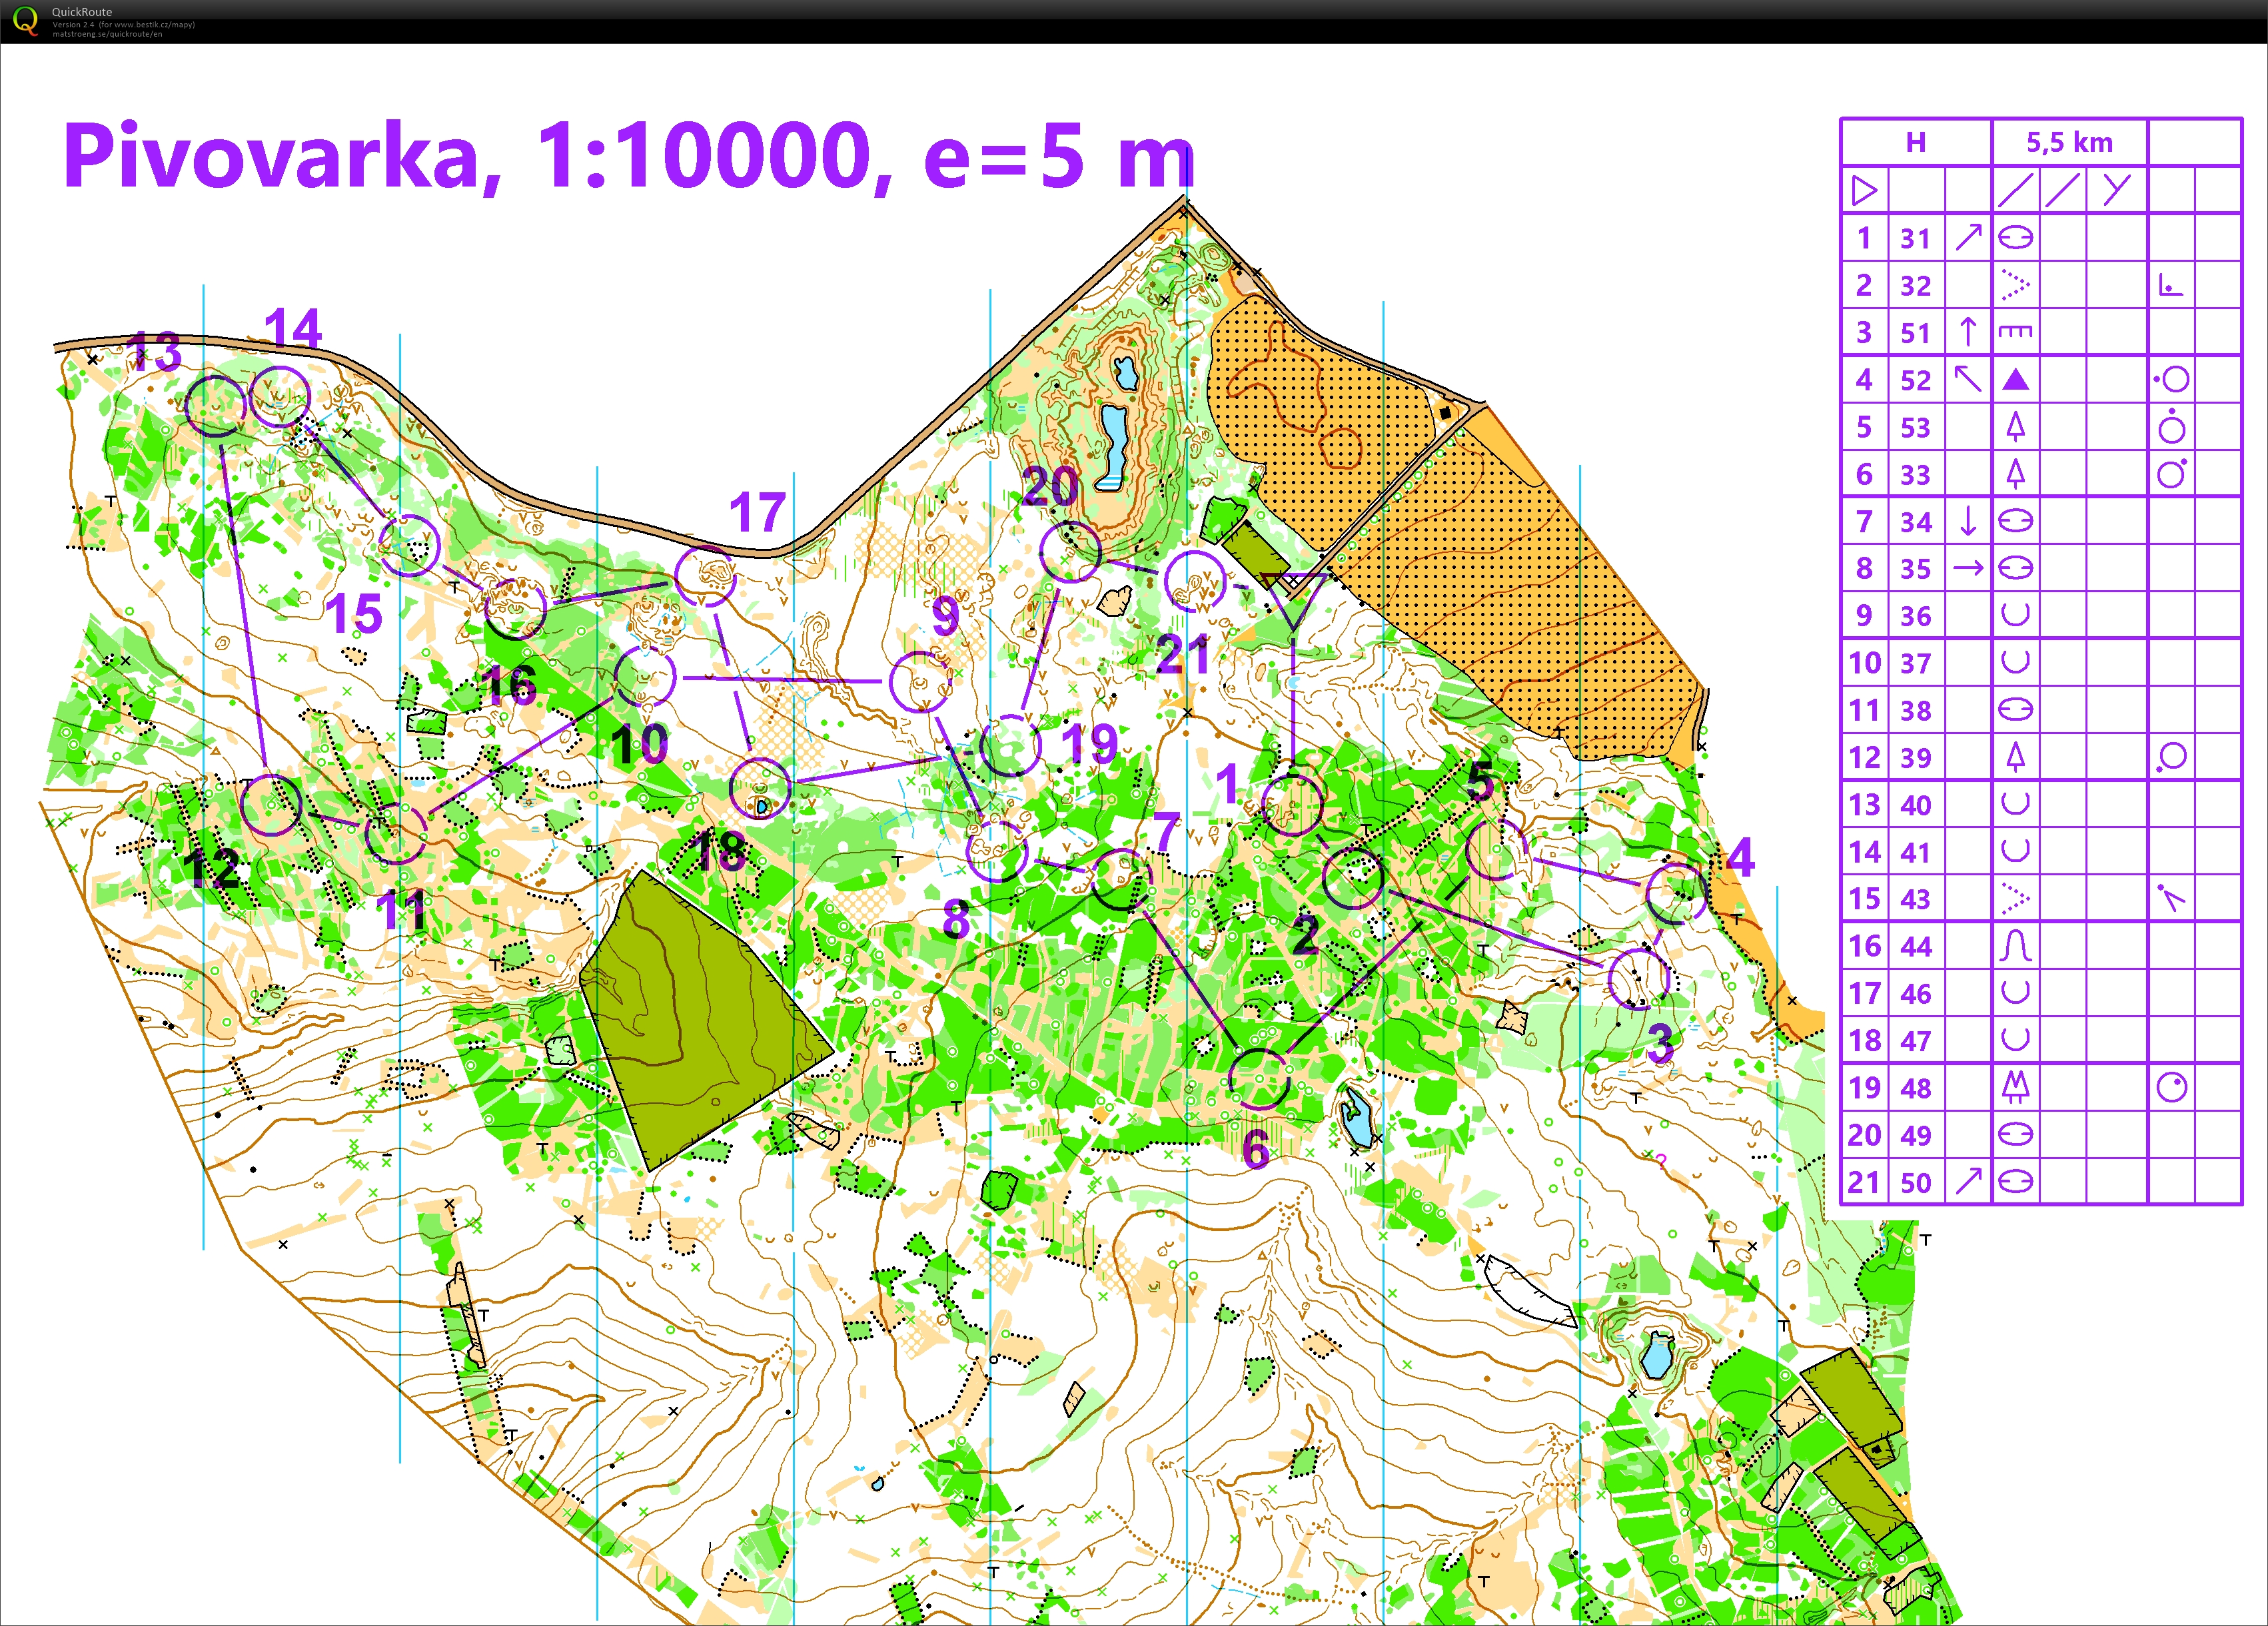
Task: Click row number 21 in control table
Action: 1864,1182
